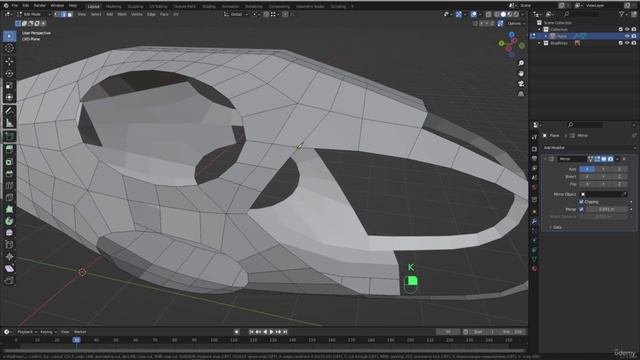Select the Edge Slide tool
Screen dimensions: 640x360
tap(9, 245)
